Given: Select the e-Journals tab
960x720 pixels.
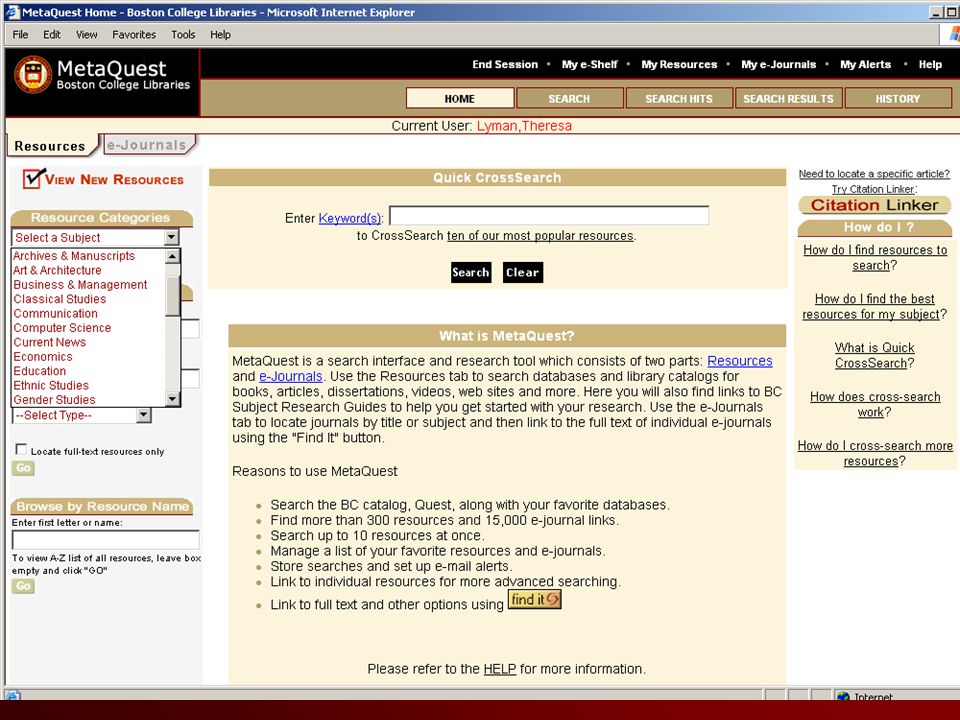Looking at the screenshot, I should (147, 144).
